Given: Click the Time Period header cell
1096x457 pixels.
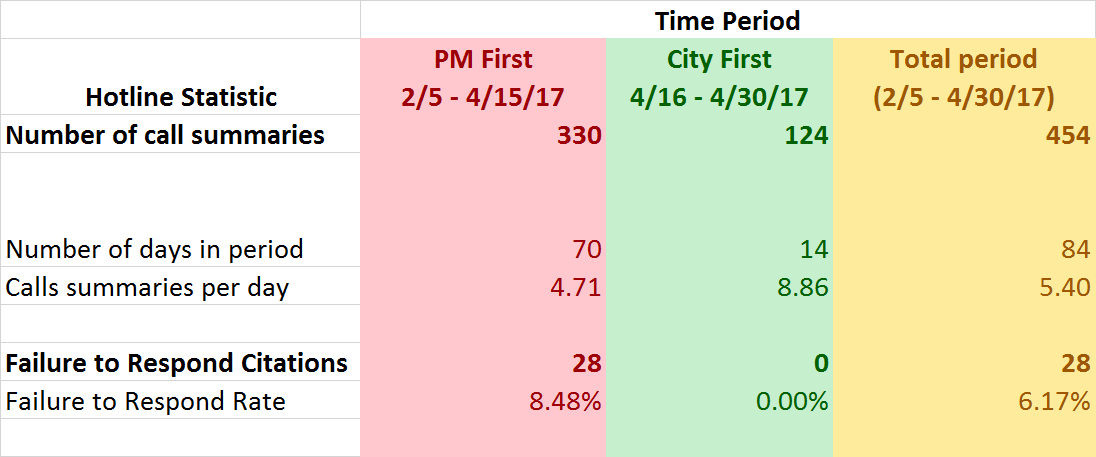Looking at the screenshot, I should tap(727, 20).
